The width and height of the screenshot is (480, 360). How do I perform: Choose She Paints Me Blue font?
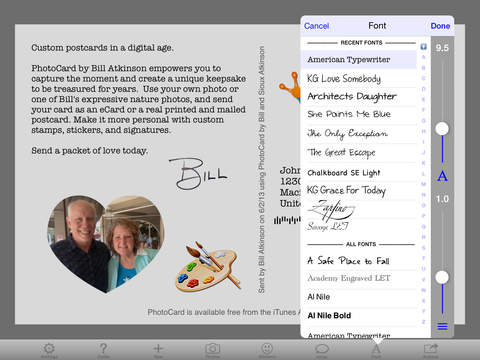[x=359, y=115]
